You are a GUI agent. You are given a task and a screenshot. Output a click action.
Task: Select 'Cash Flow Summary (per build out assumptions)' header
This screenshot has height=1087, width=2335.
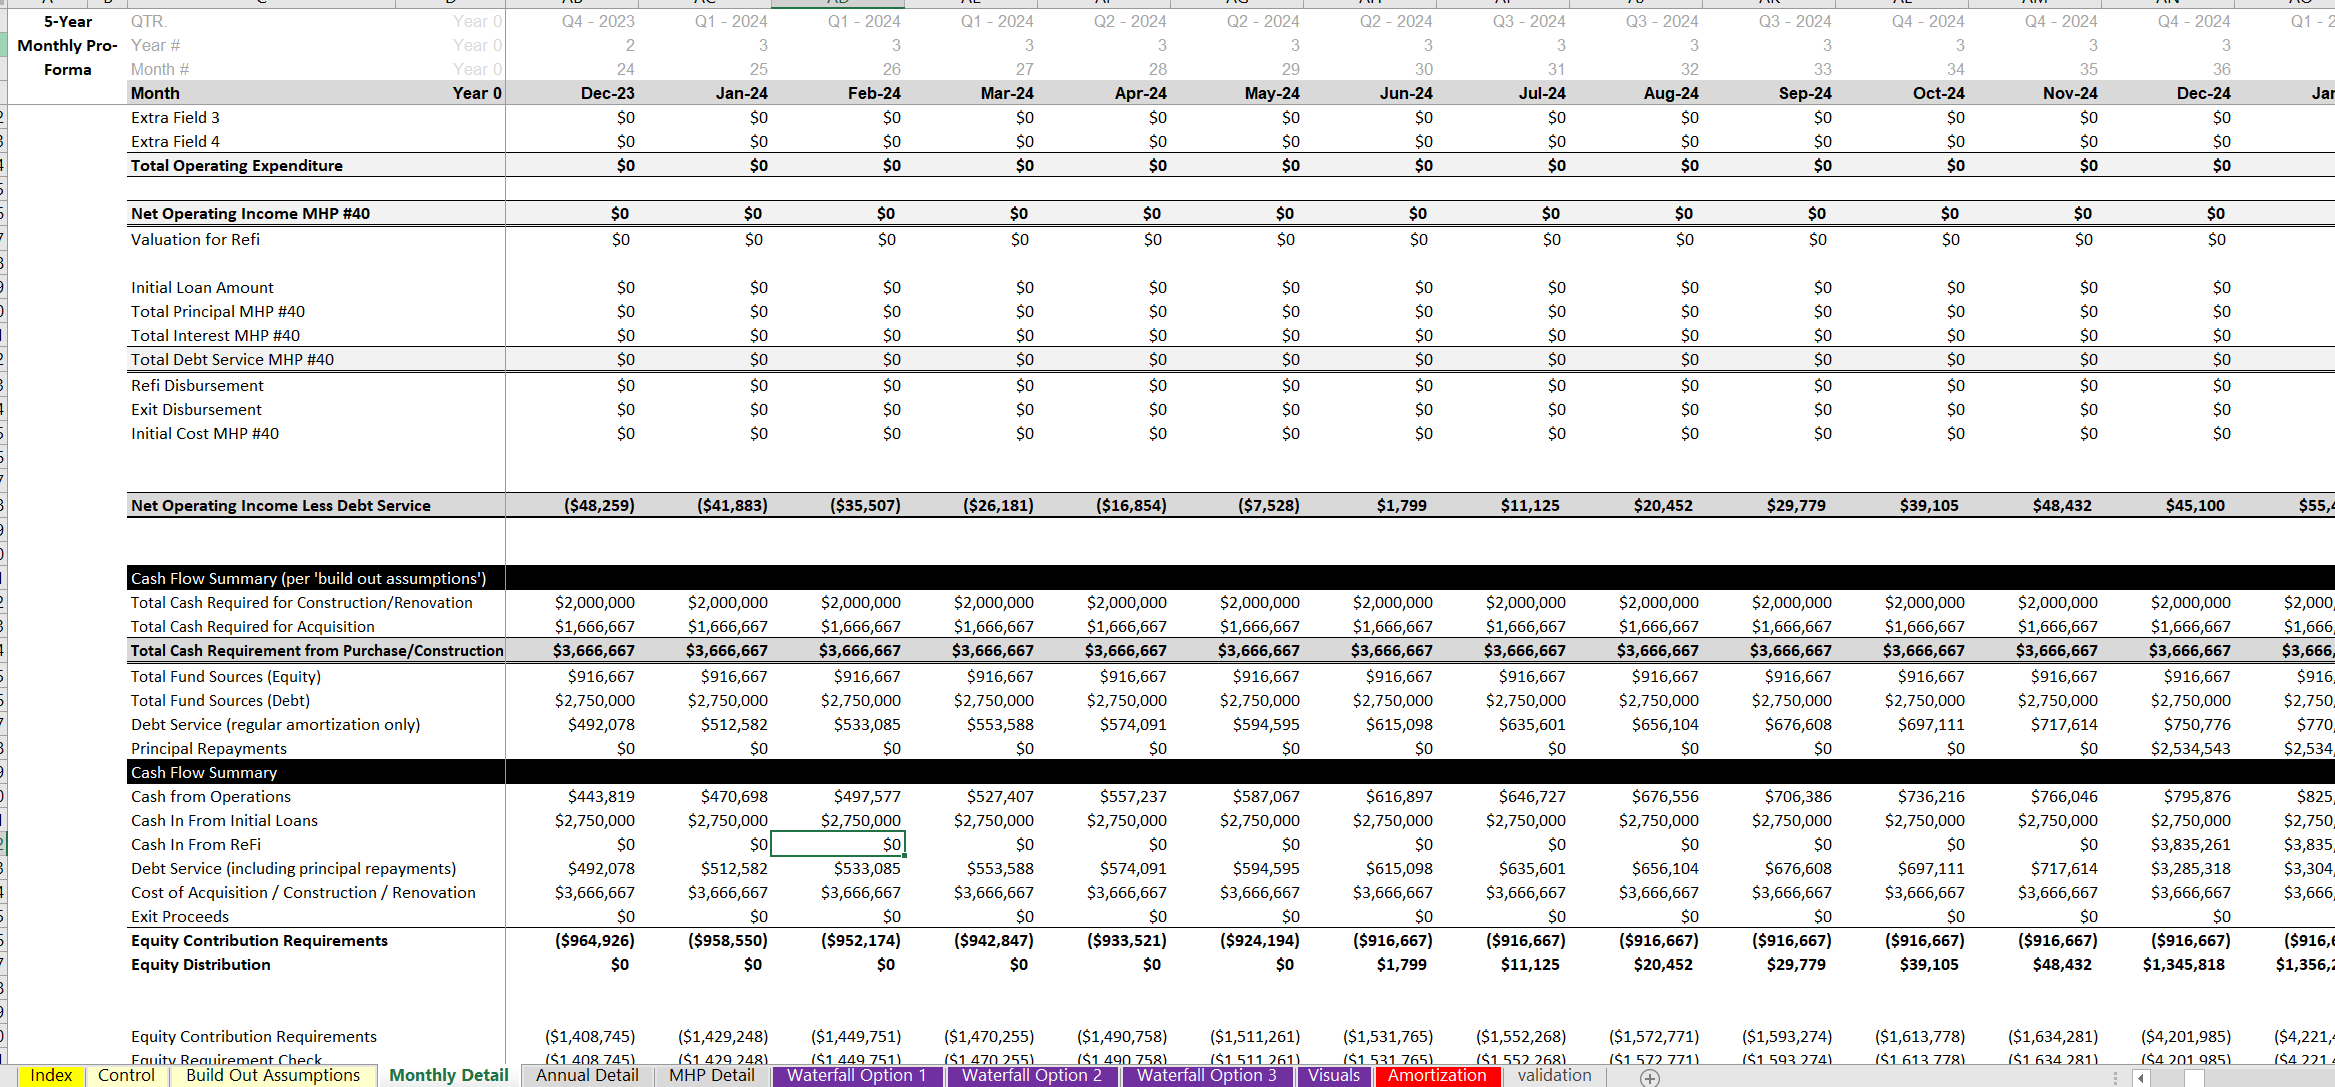[309, 578]
